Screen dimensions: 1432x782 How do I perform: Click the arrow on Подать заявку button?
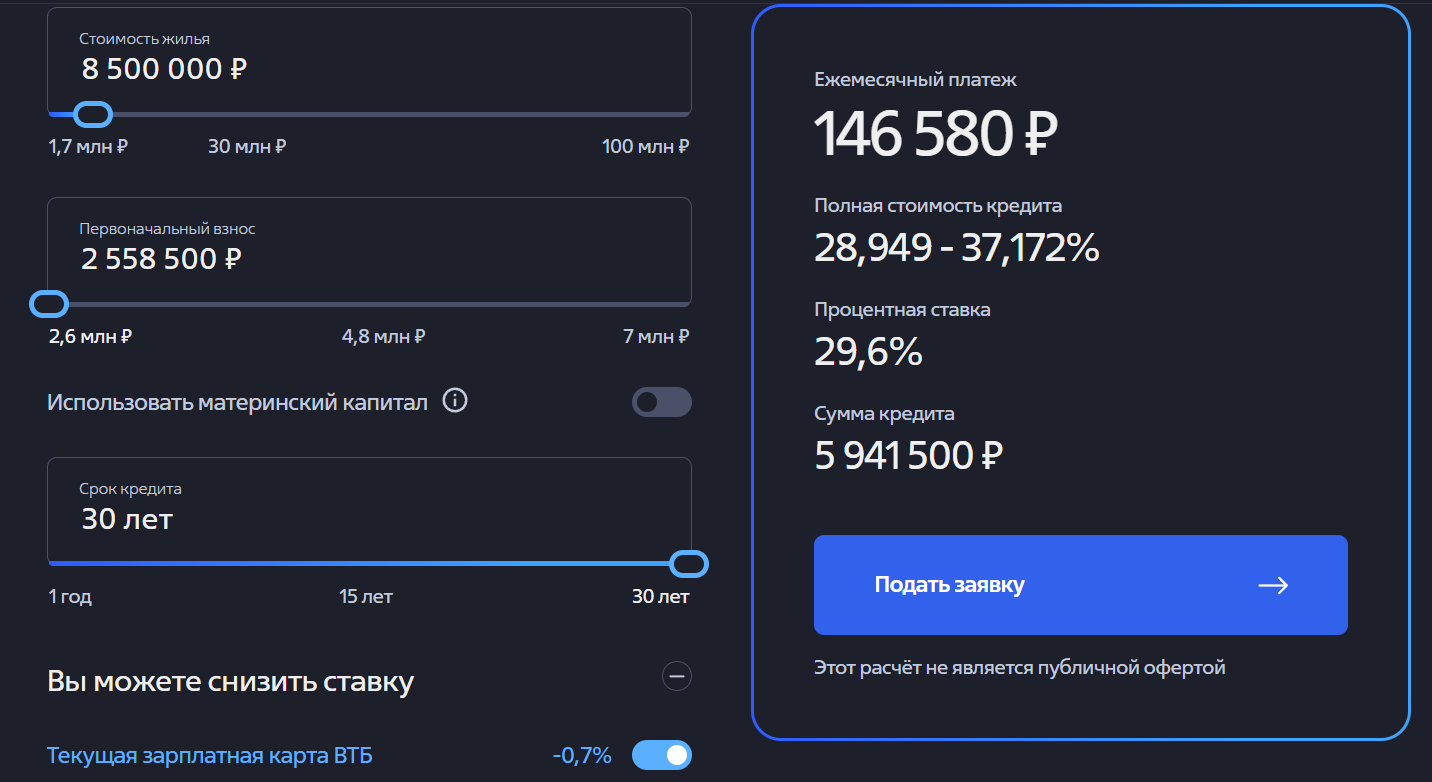(1272, 585)
